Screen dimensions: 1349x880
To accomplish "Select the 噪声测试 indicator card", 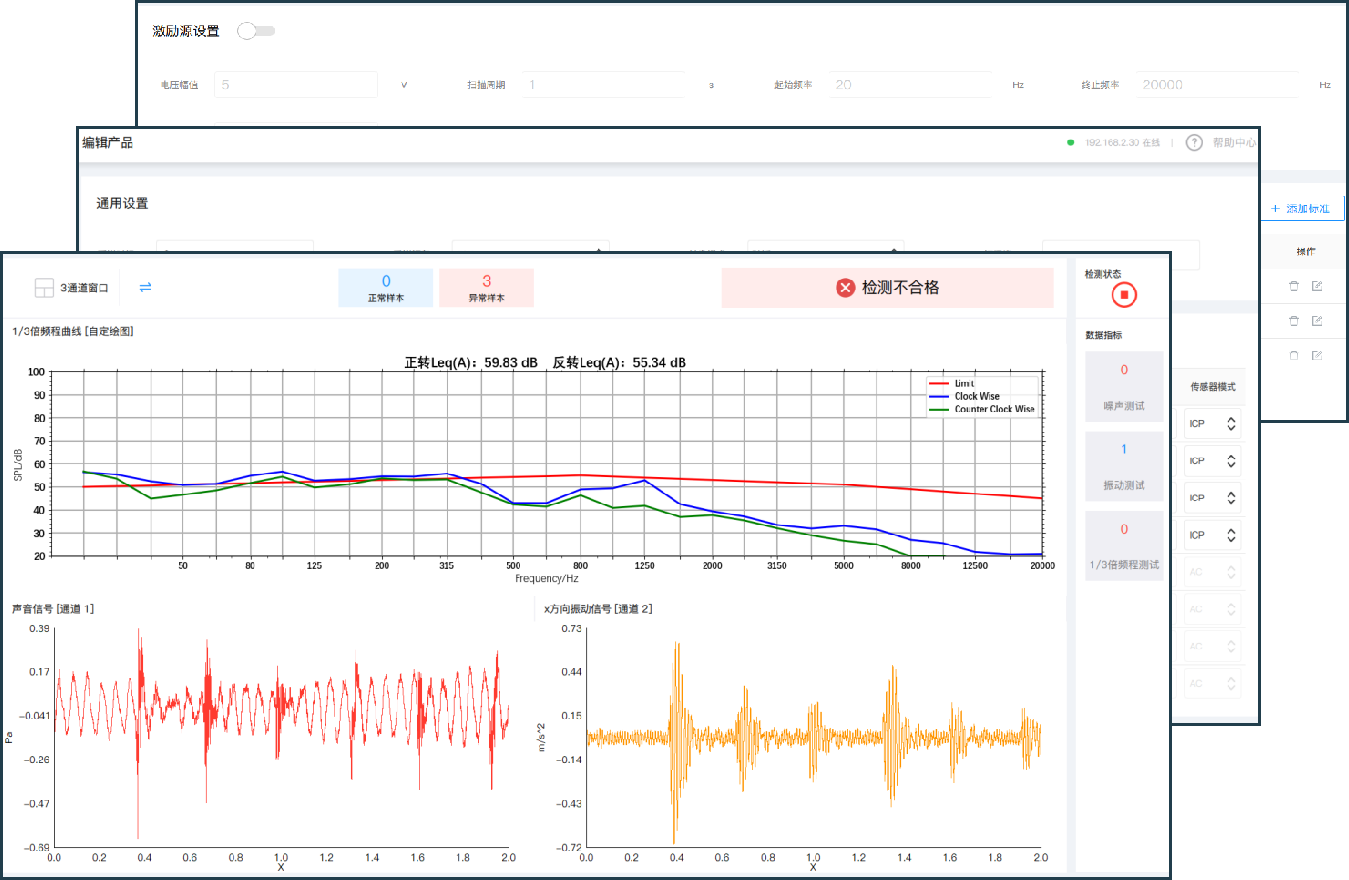I will [x=1124, y=387].
